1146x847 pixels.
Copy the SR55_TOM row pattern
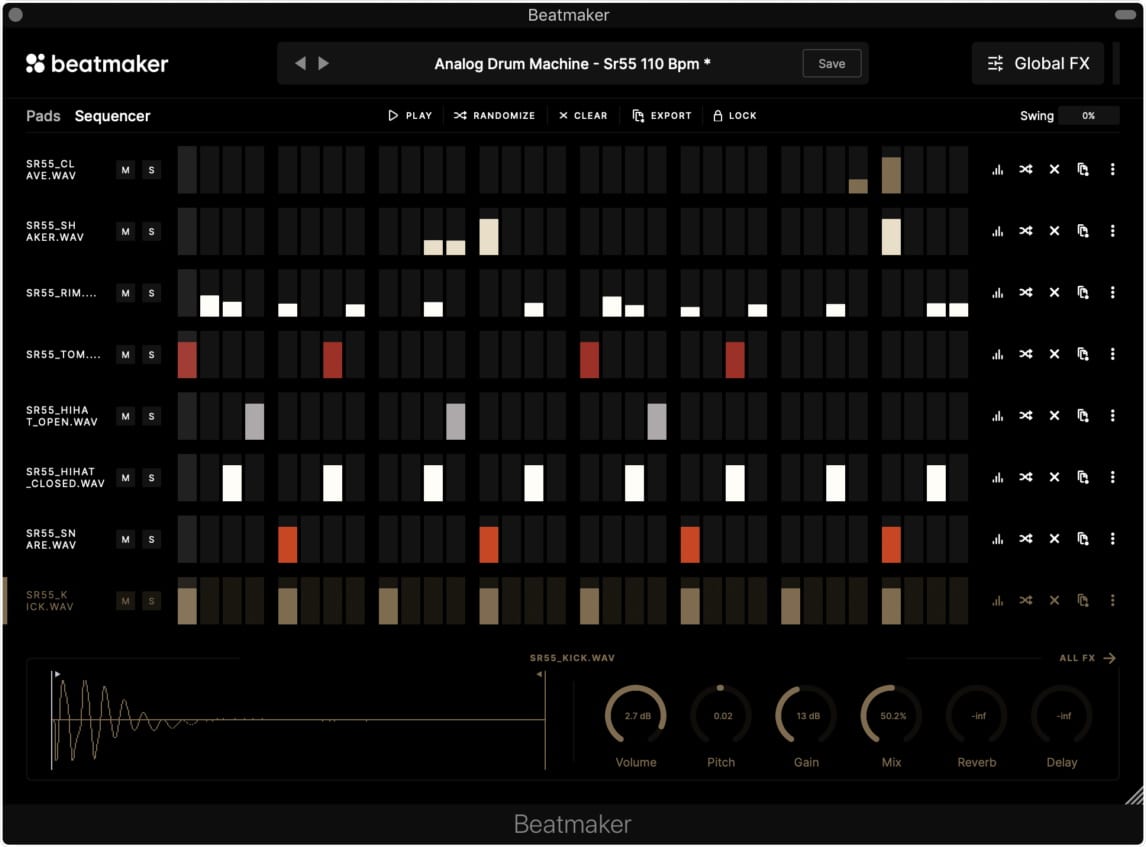pos(1082,354)
